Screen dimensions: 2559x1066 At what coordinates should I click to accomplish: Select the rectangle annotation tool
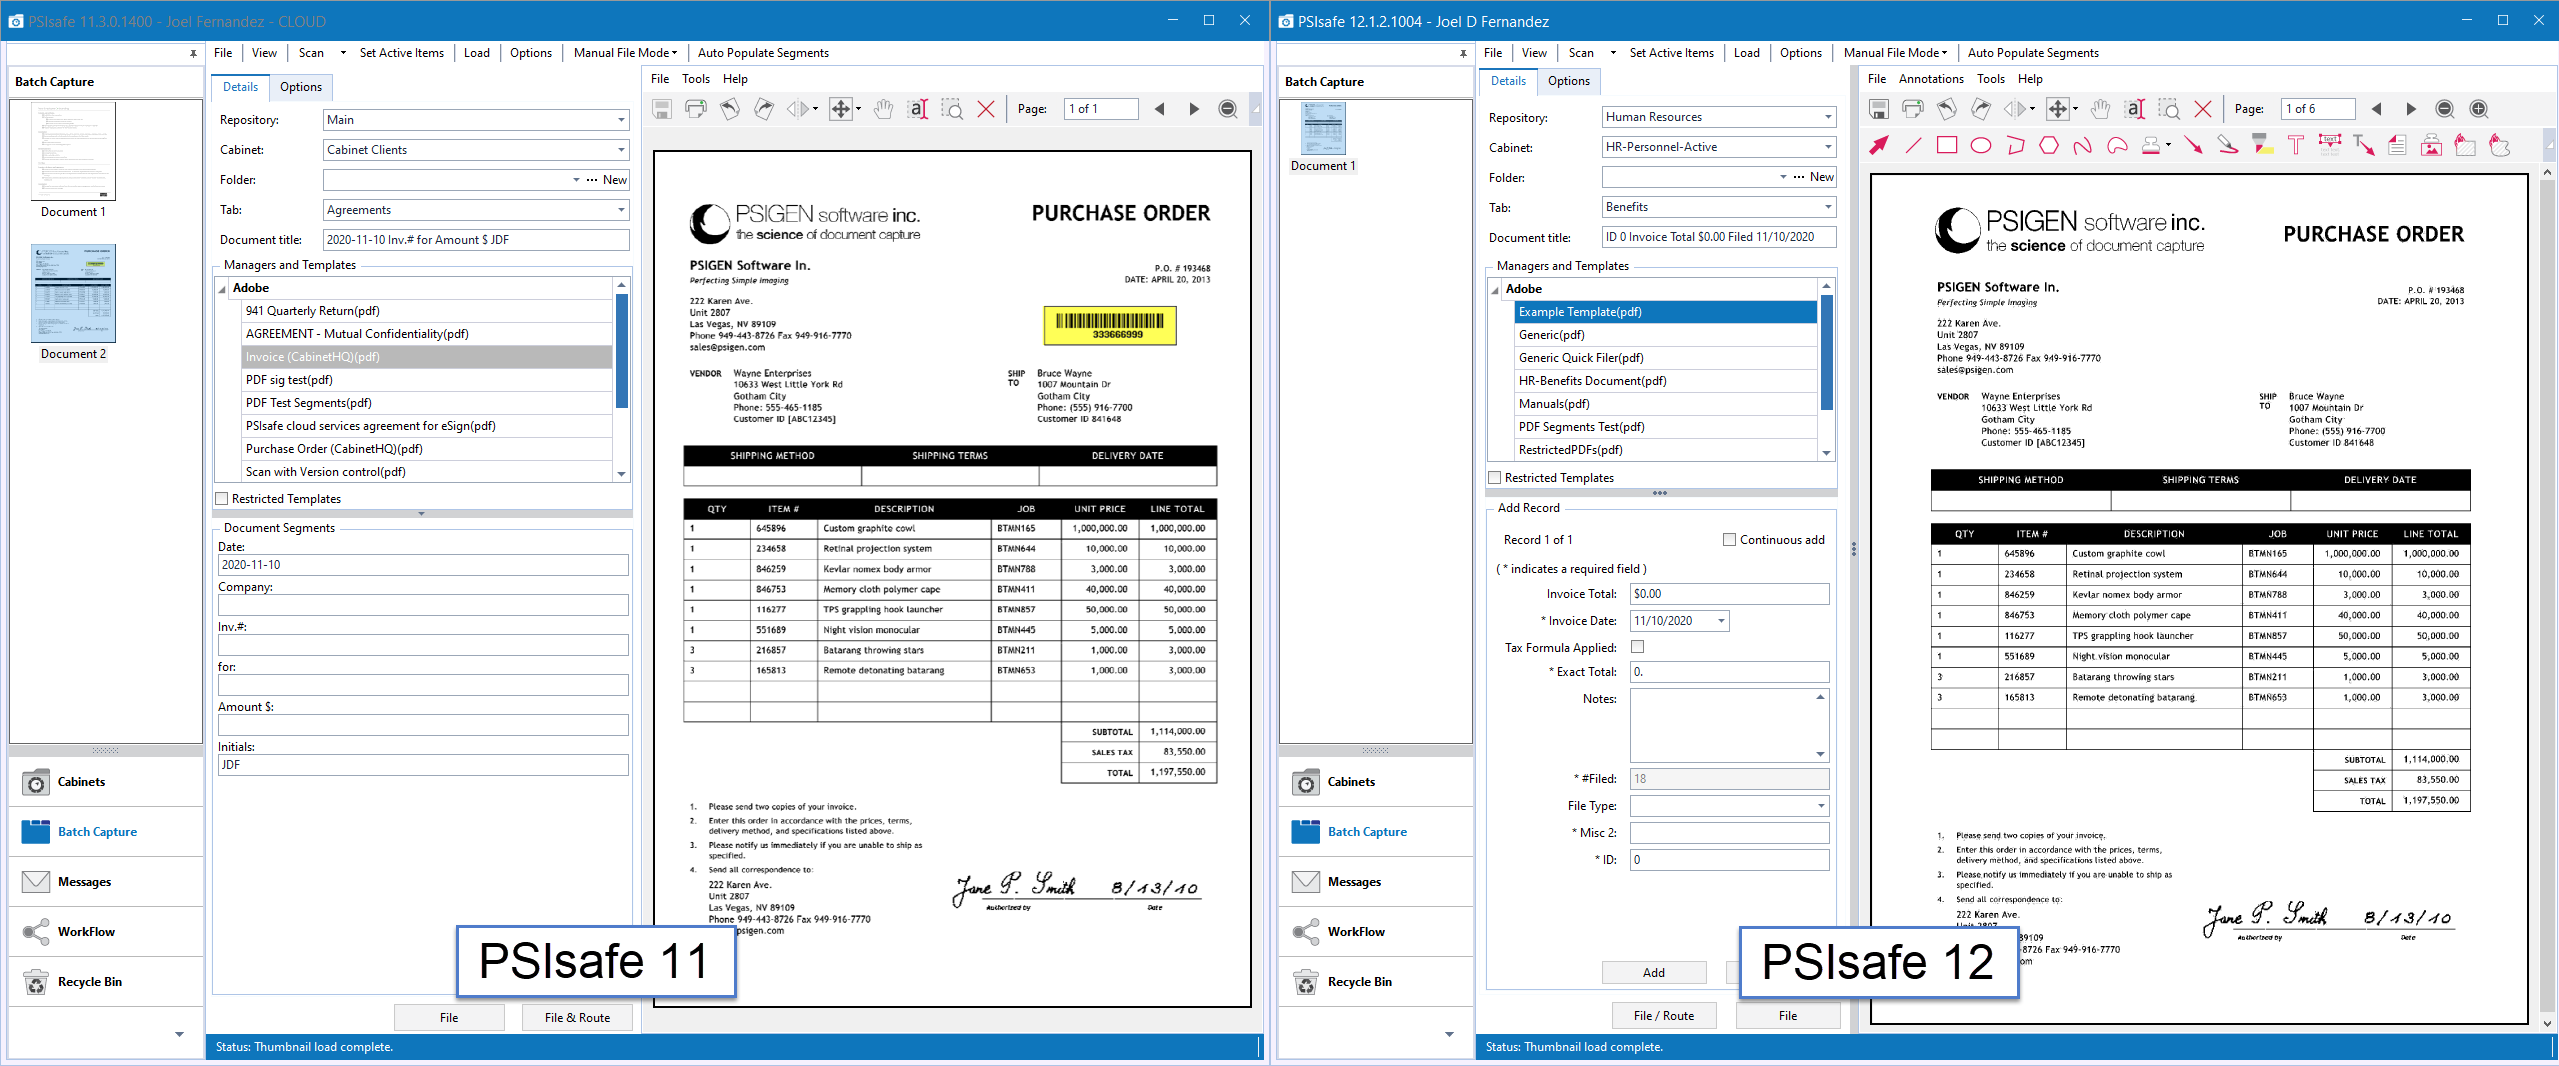1946,146
